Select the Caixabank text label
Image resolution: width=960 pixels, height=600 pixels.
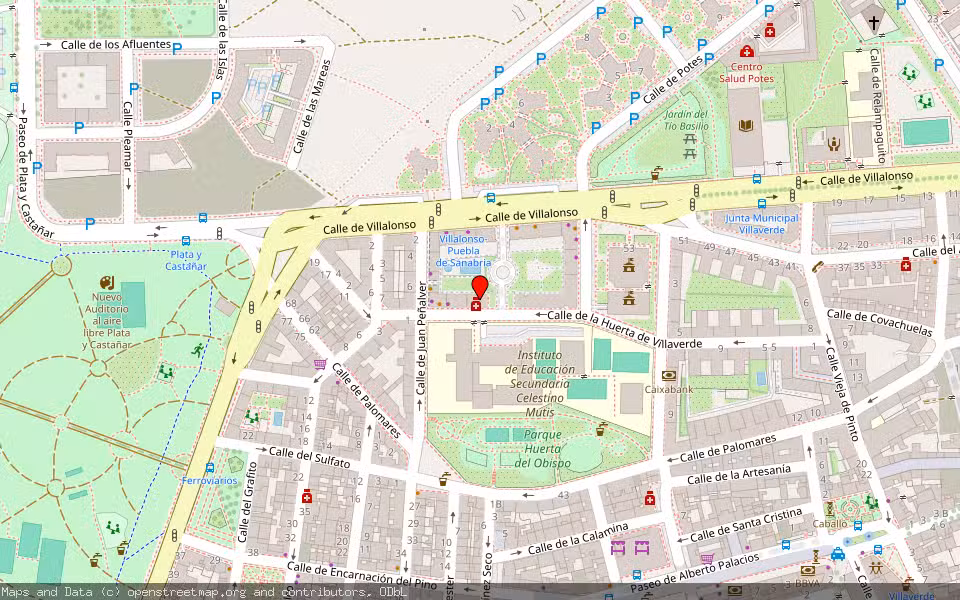(669, 389)
